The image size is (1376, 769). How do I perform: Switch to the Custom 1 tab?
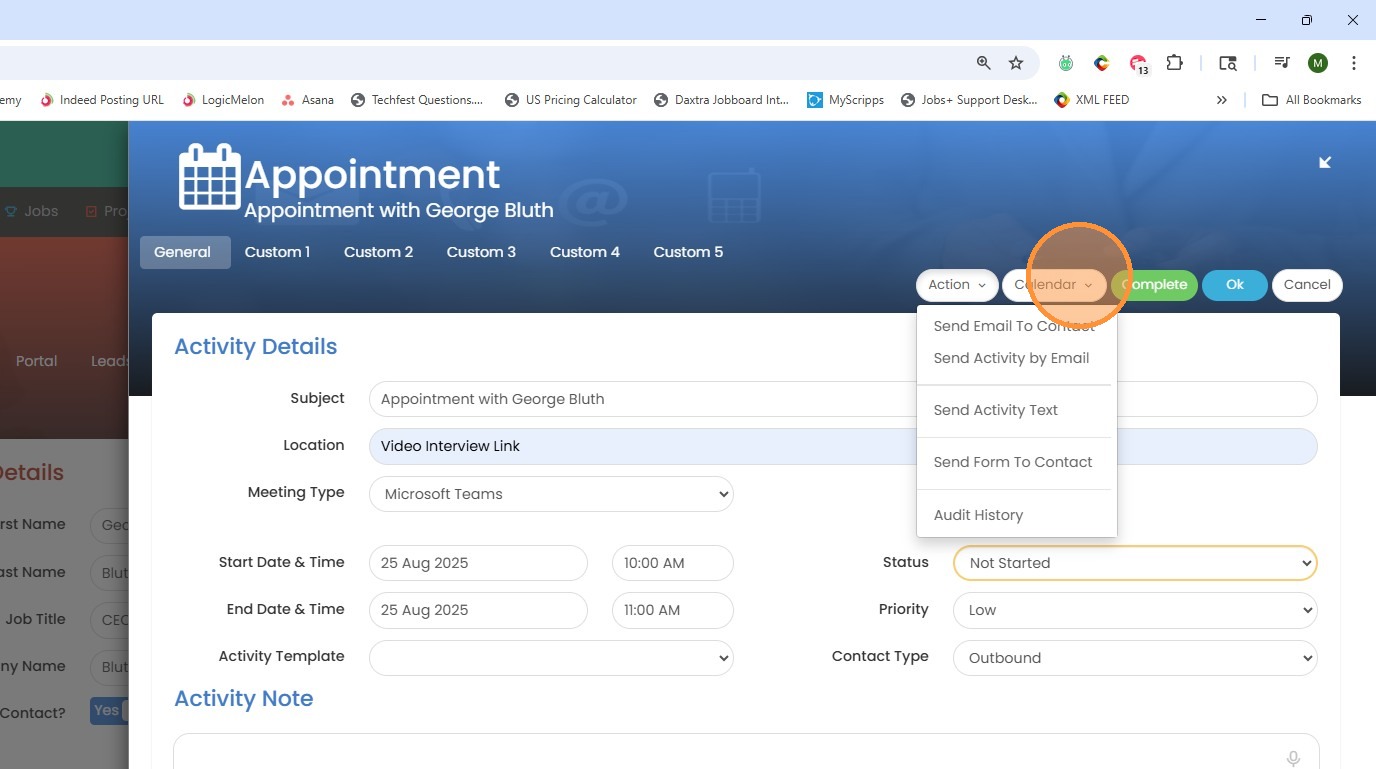tap(277, 252)
